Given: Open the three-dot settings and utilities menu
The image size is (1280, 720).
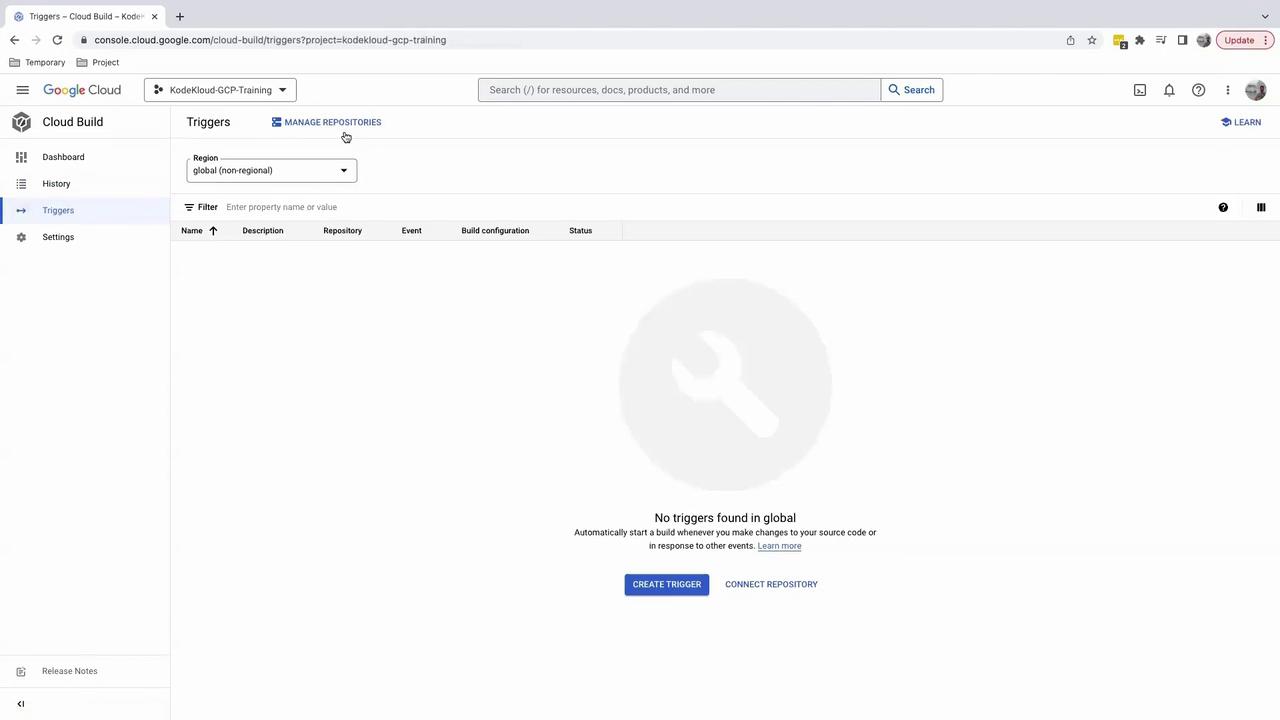Looking at the screenshot, I should click(1228, 90).
